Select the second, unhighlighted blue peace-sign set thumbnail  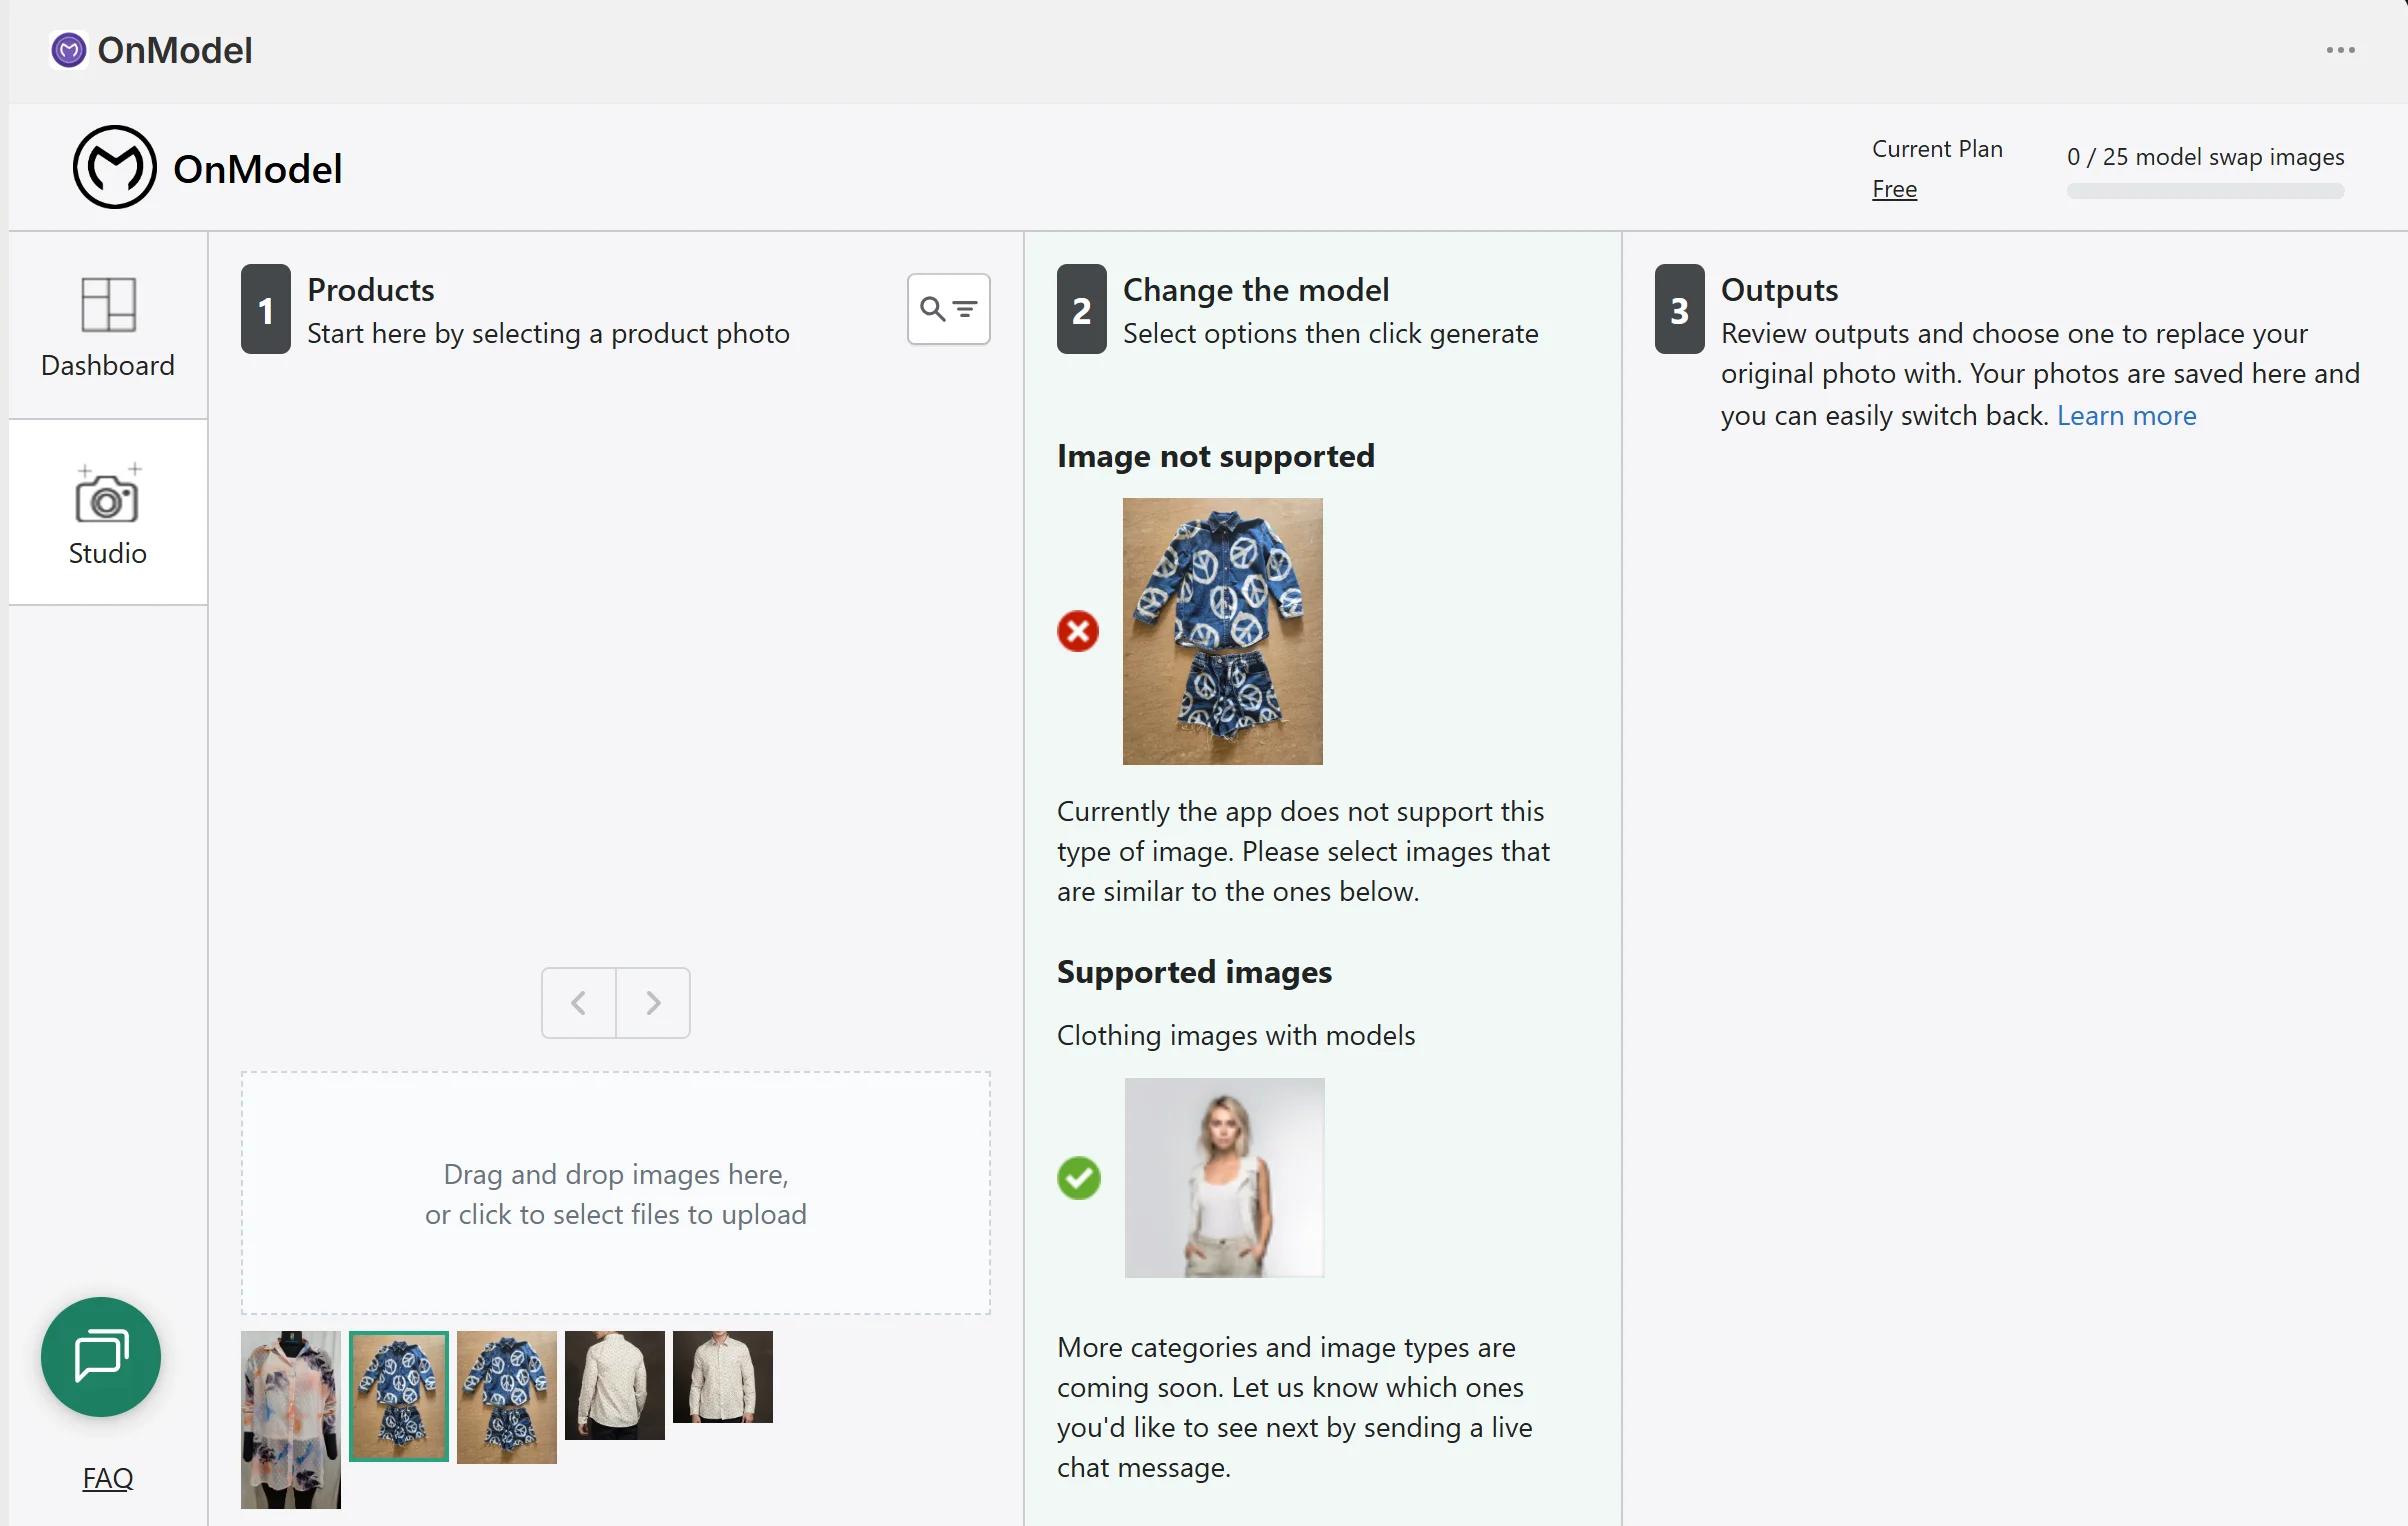point(507,1397)
